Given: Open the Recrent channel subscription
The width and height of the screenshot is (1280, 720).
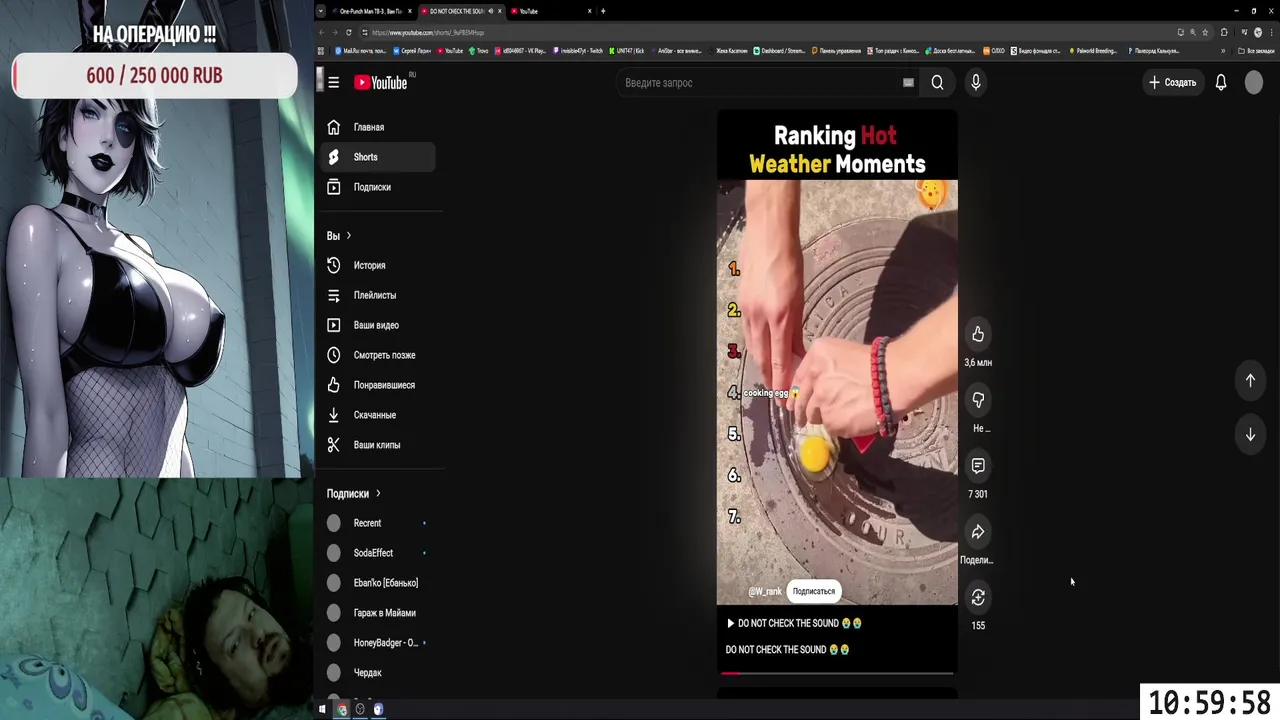Looking at the screenshot, I should (x=380, y=523).
